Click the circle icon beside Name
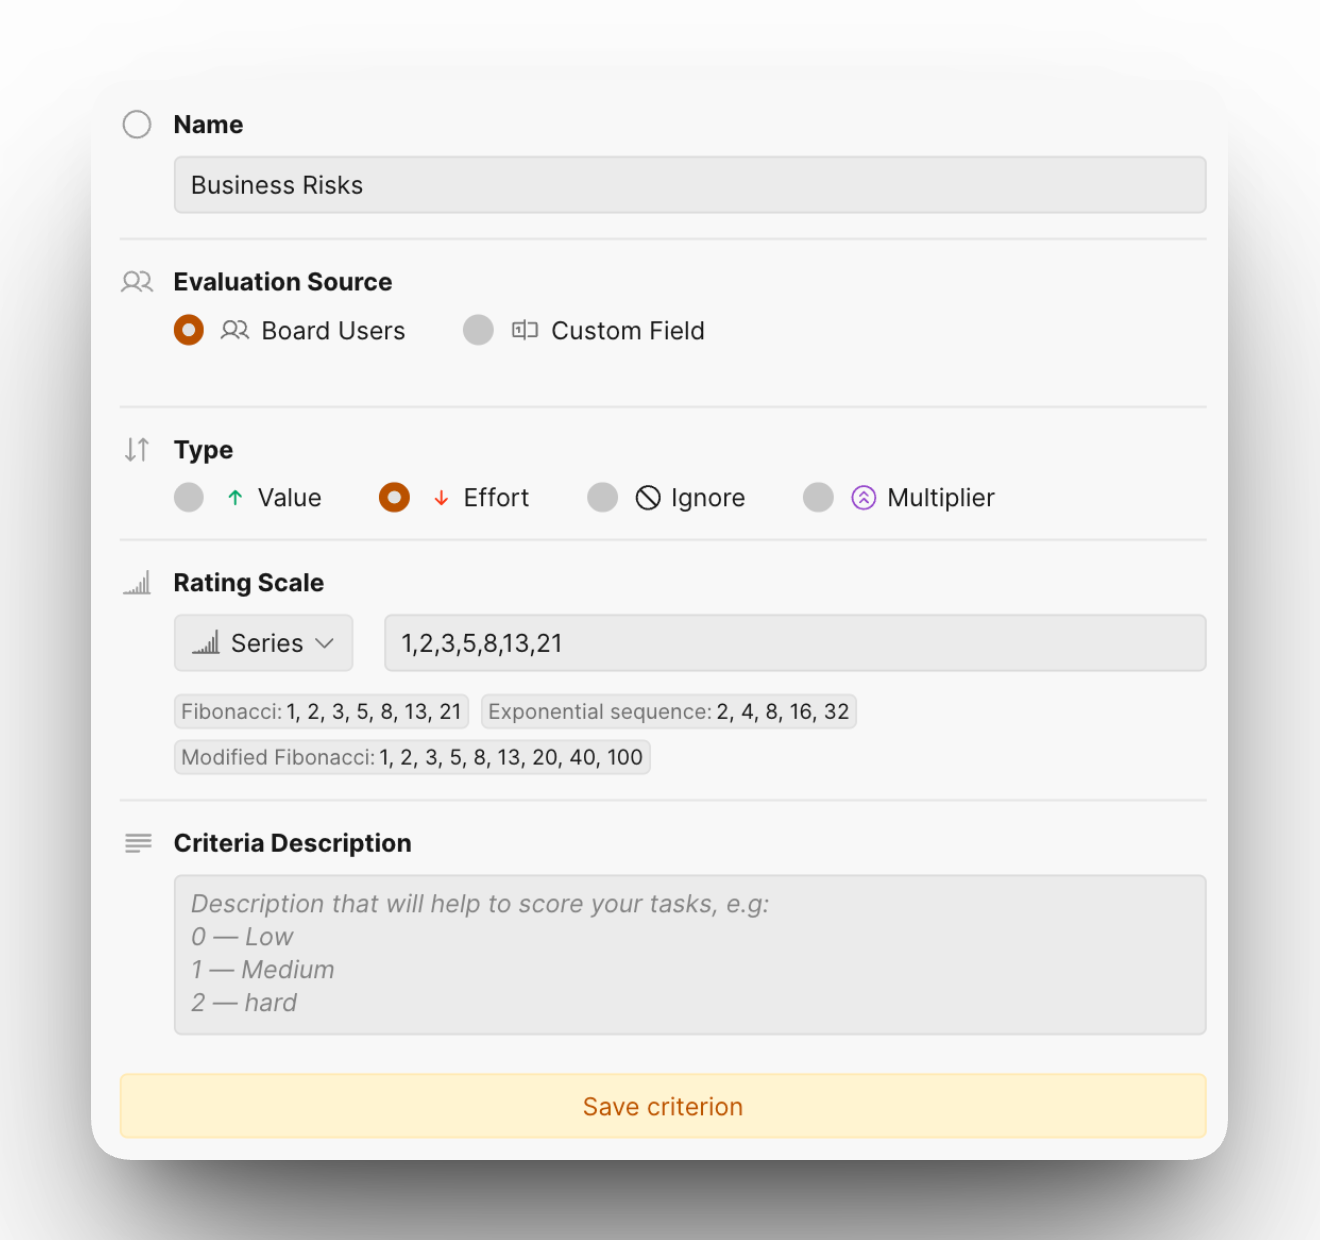Screen dimensions: 1320x1240 [x=137, y=124]
